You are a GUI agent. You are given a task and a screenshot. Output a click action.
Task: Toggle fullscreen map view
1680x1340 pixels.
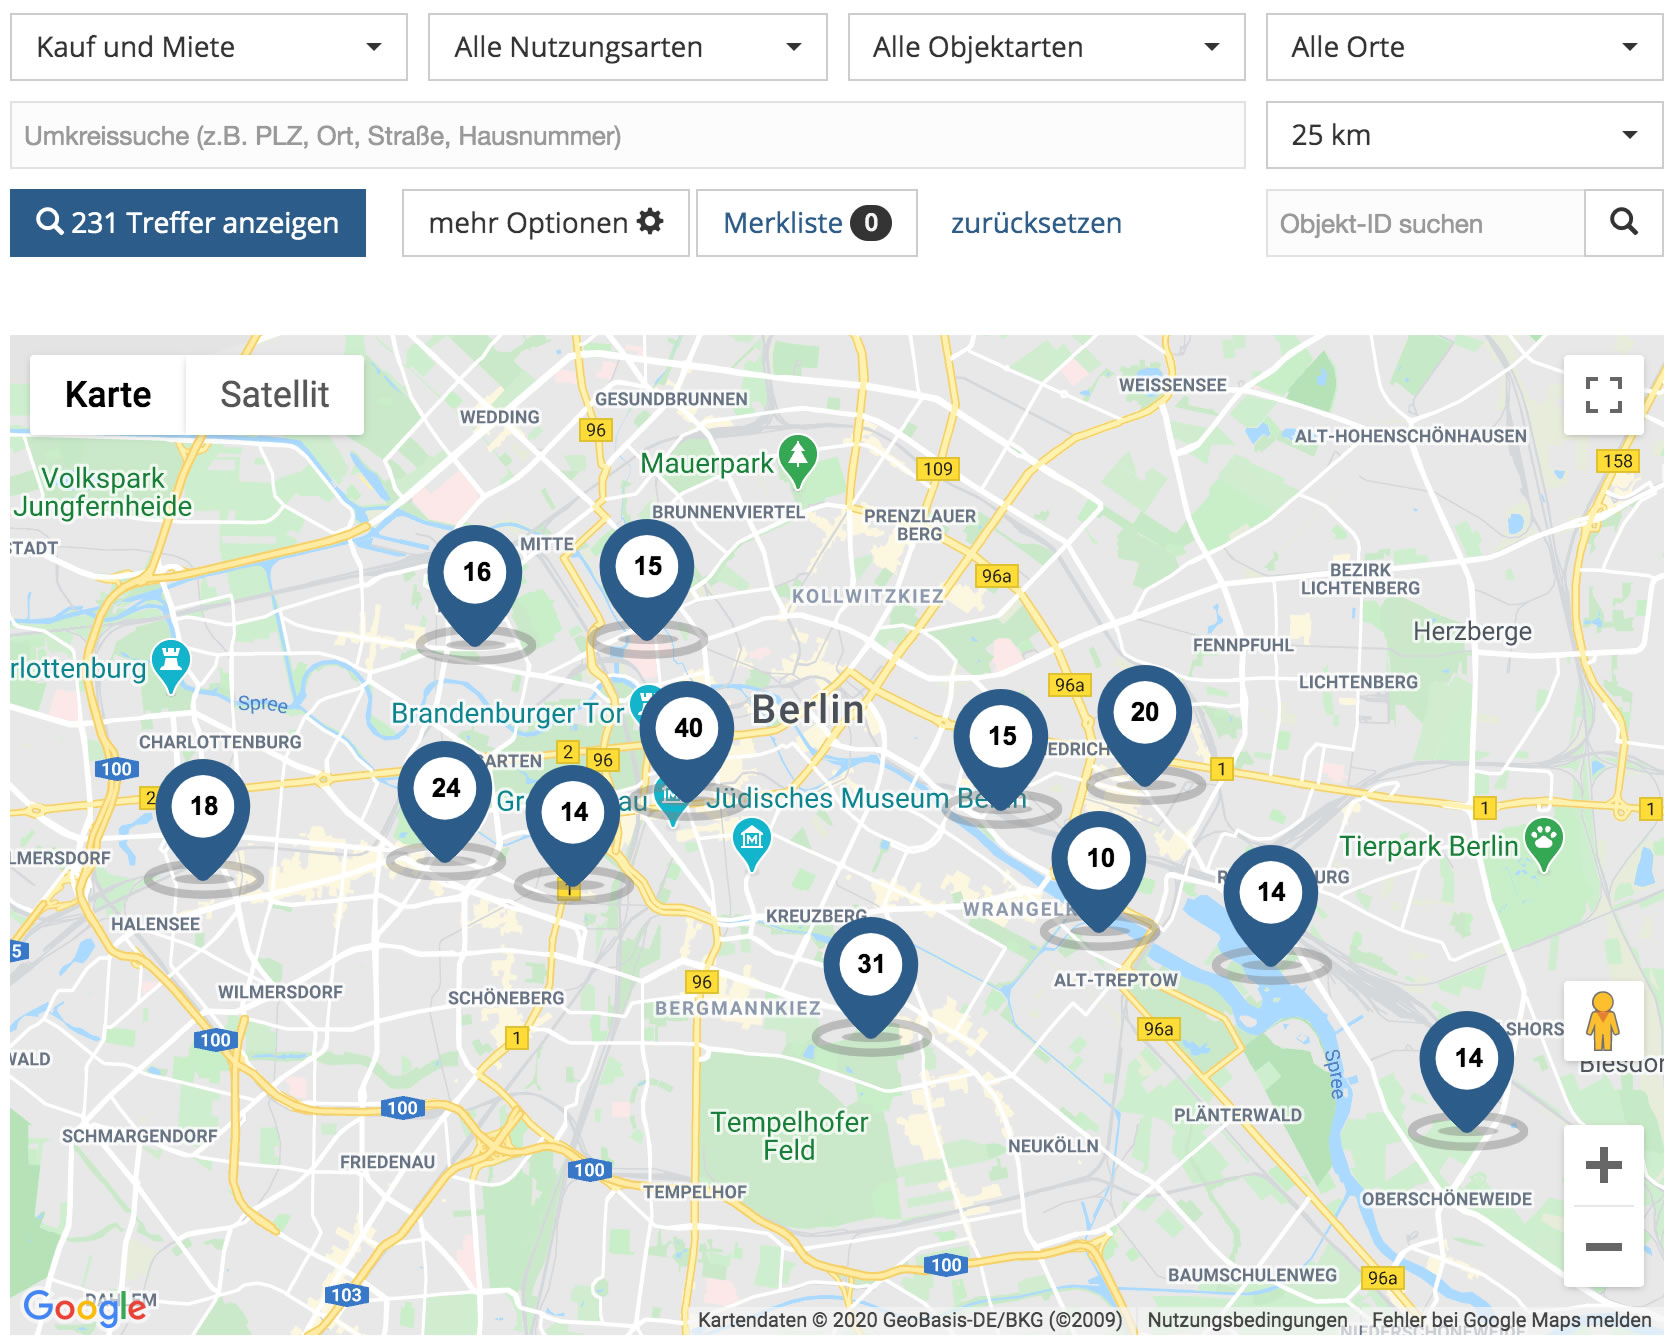pyautogui.click(x=1604, y=395)
